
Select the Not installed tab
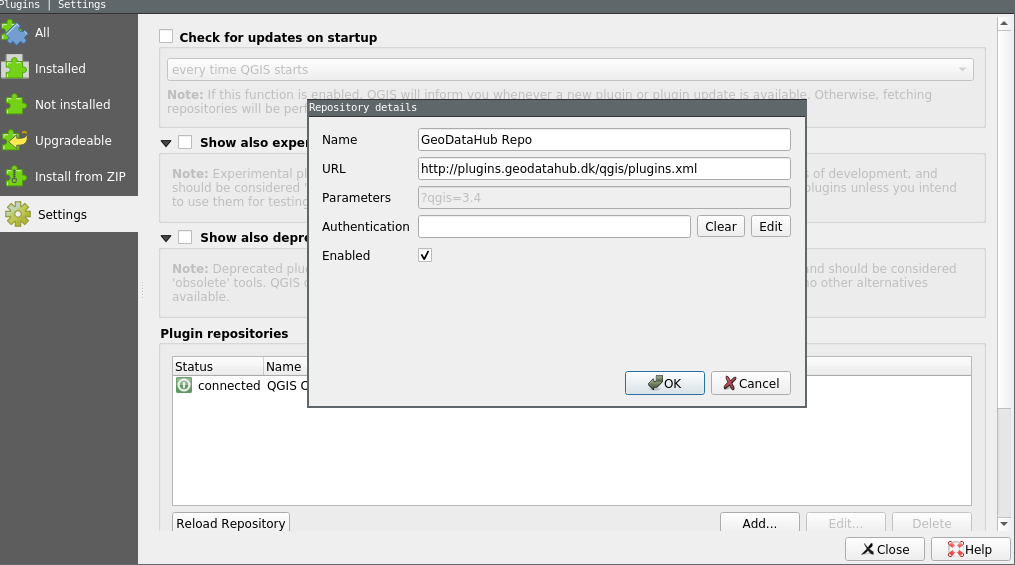pyautogui.click(x=69, y=104)
